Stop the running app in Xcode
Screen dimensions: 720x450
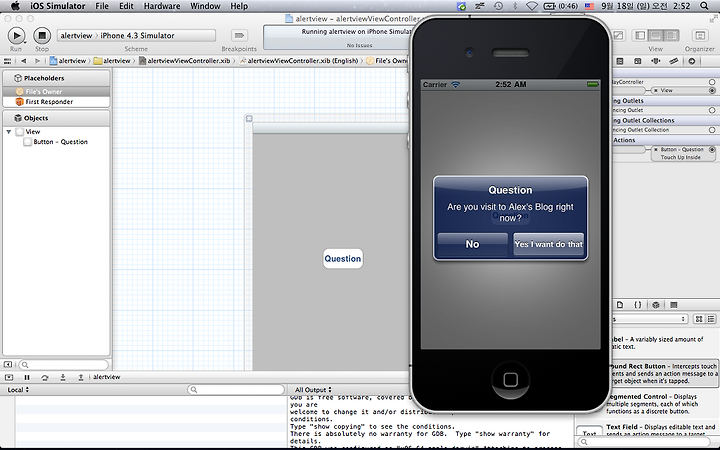42,35
